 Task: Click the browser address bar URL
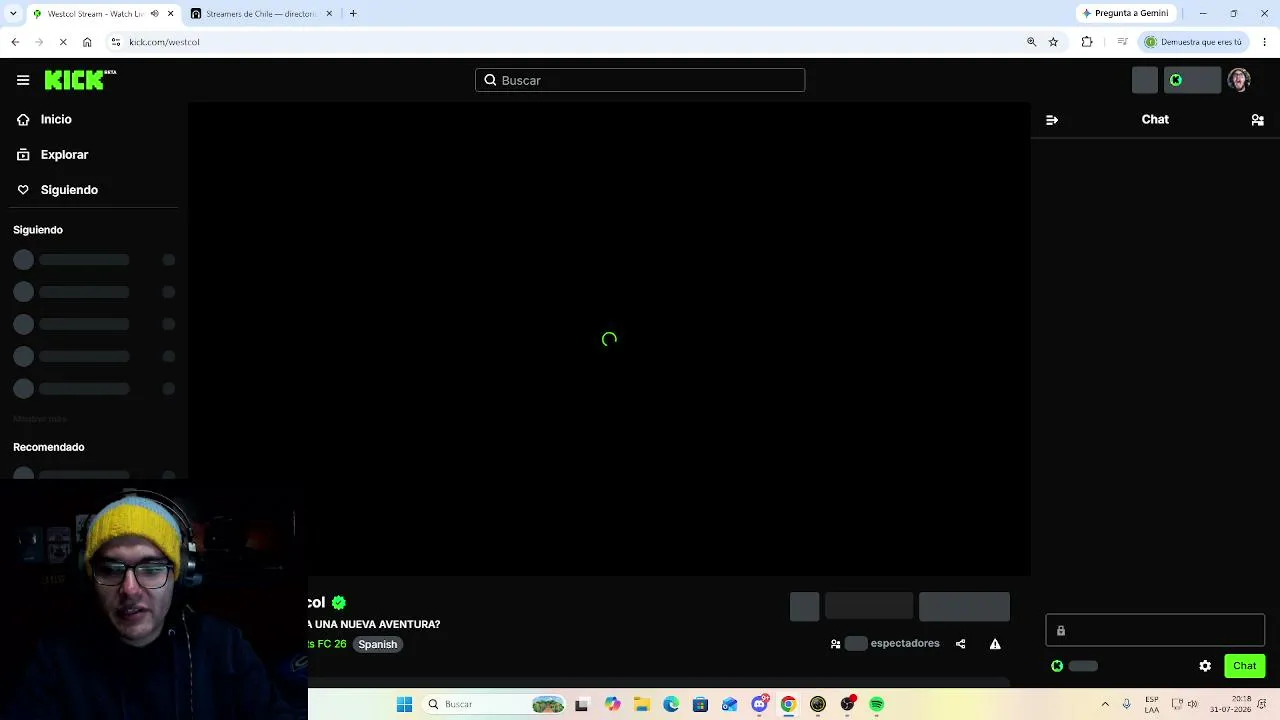[x=164, y=42]
